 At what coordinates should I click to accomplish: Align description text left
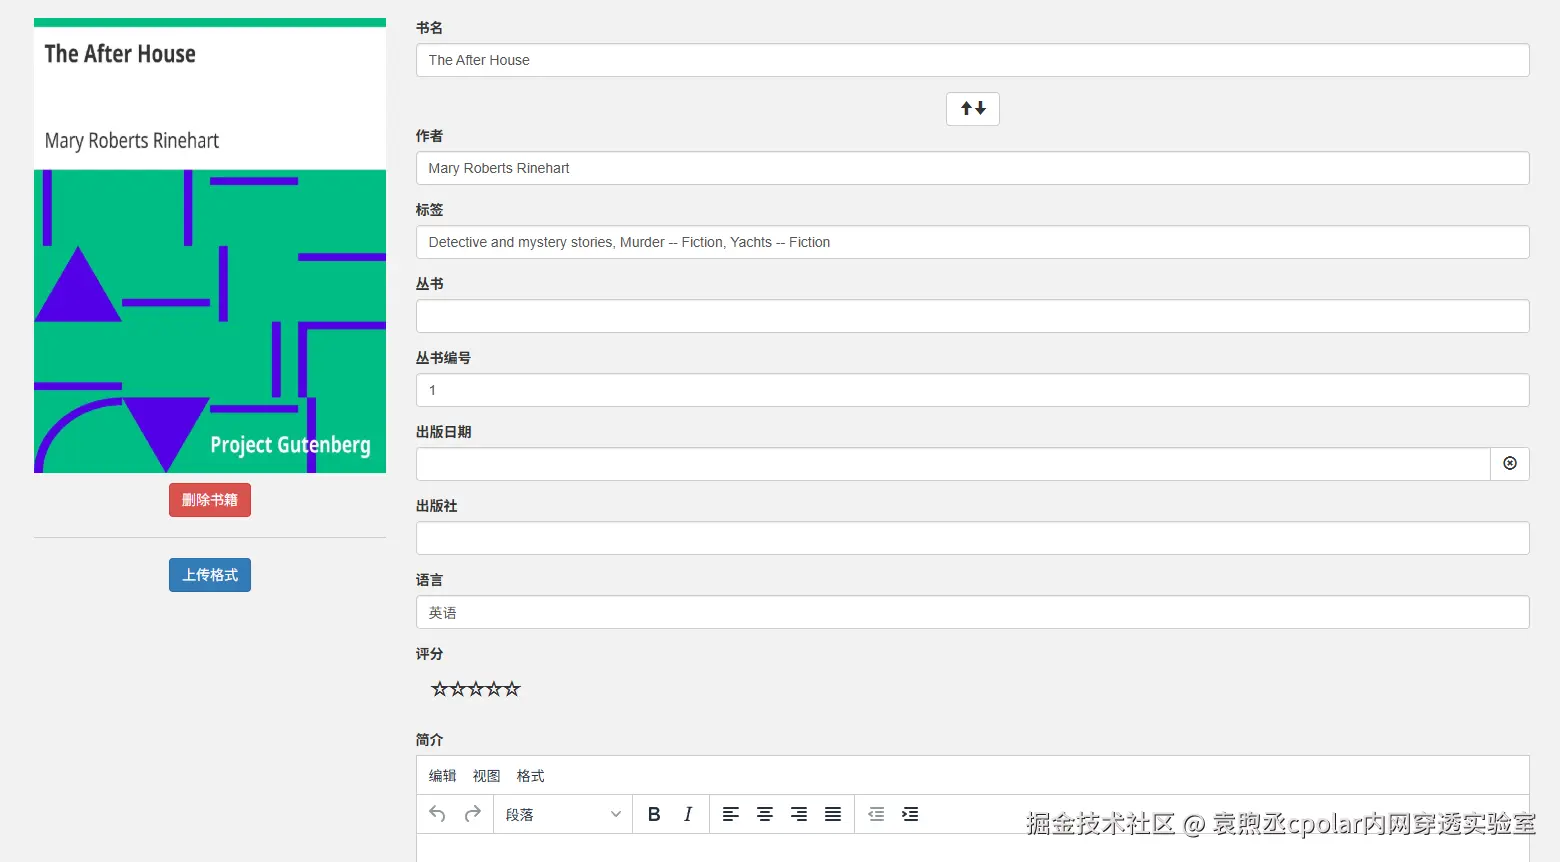(731, 814)
